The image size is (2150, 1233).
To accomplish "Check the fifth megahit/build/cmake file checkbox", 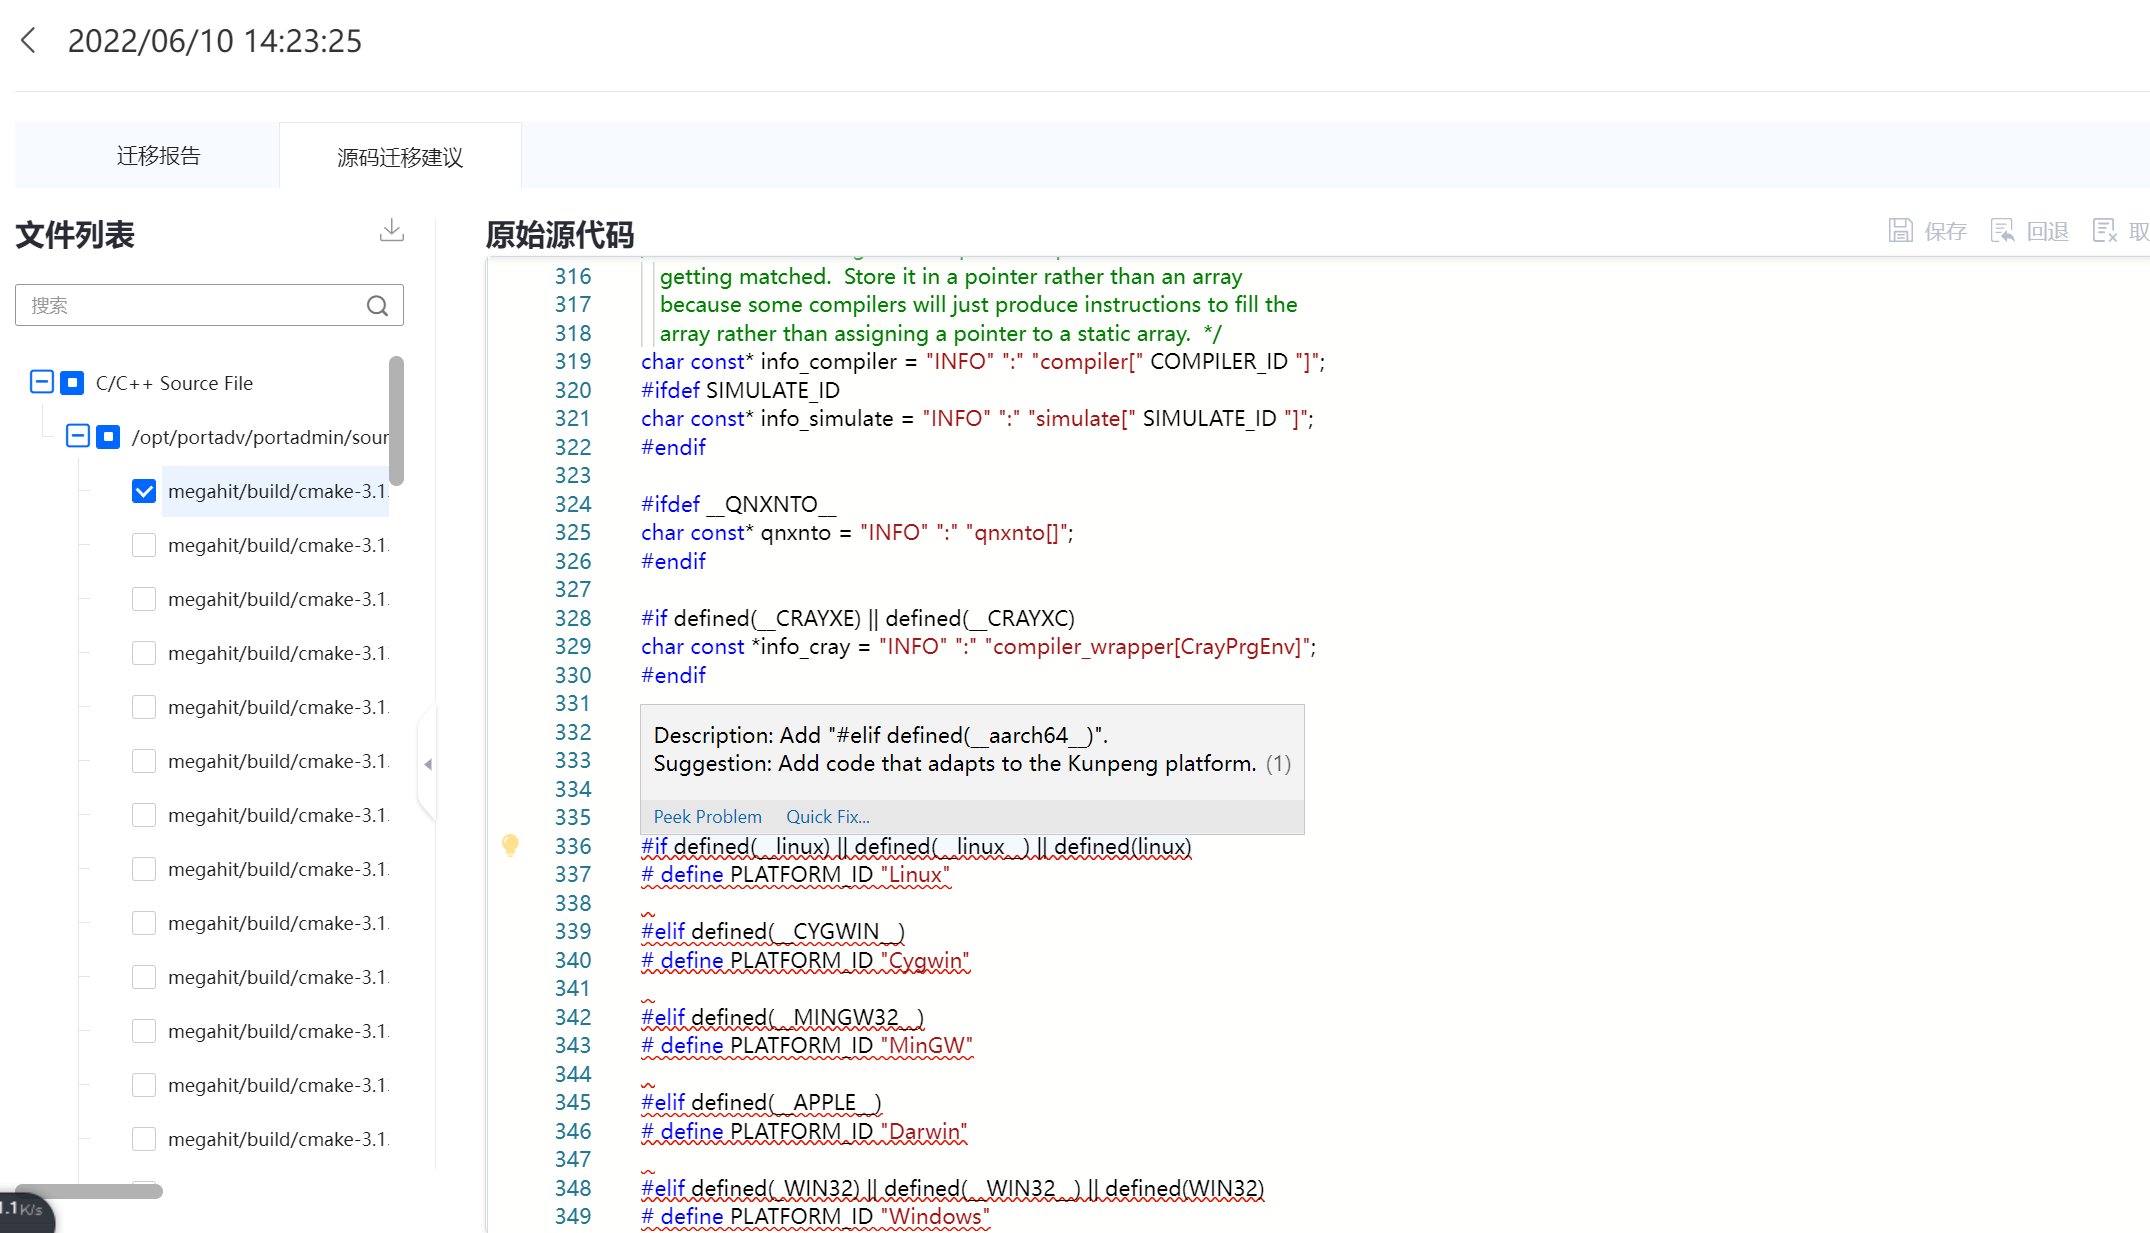I will tap(144, 707).
